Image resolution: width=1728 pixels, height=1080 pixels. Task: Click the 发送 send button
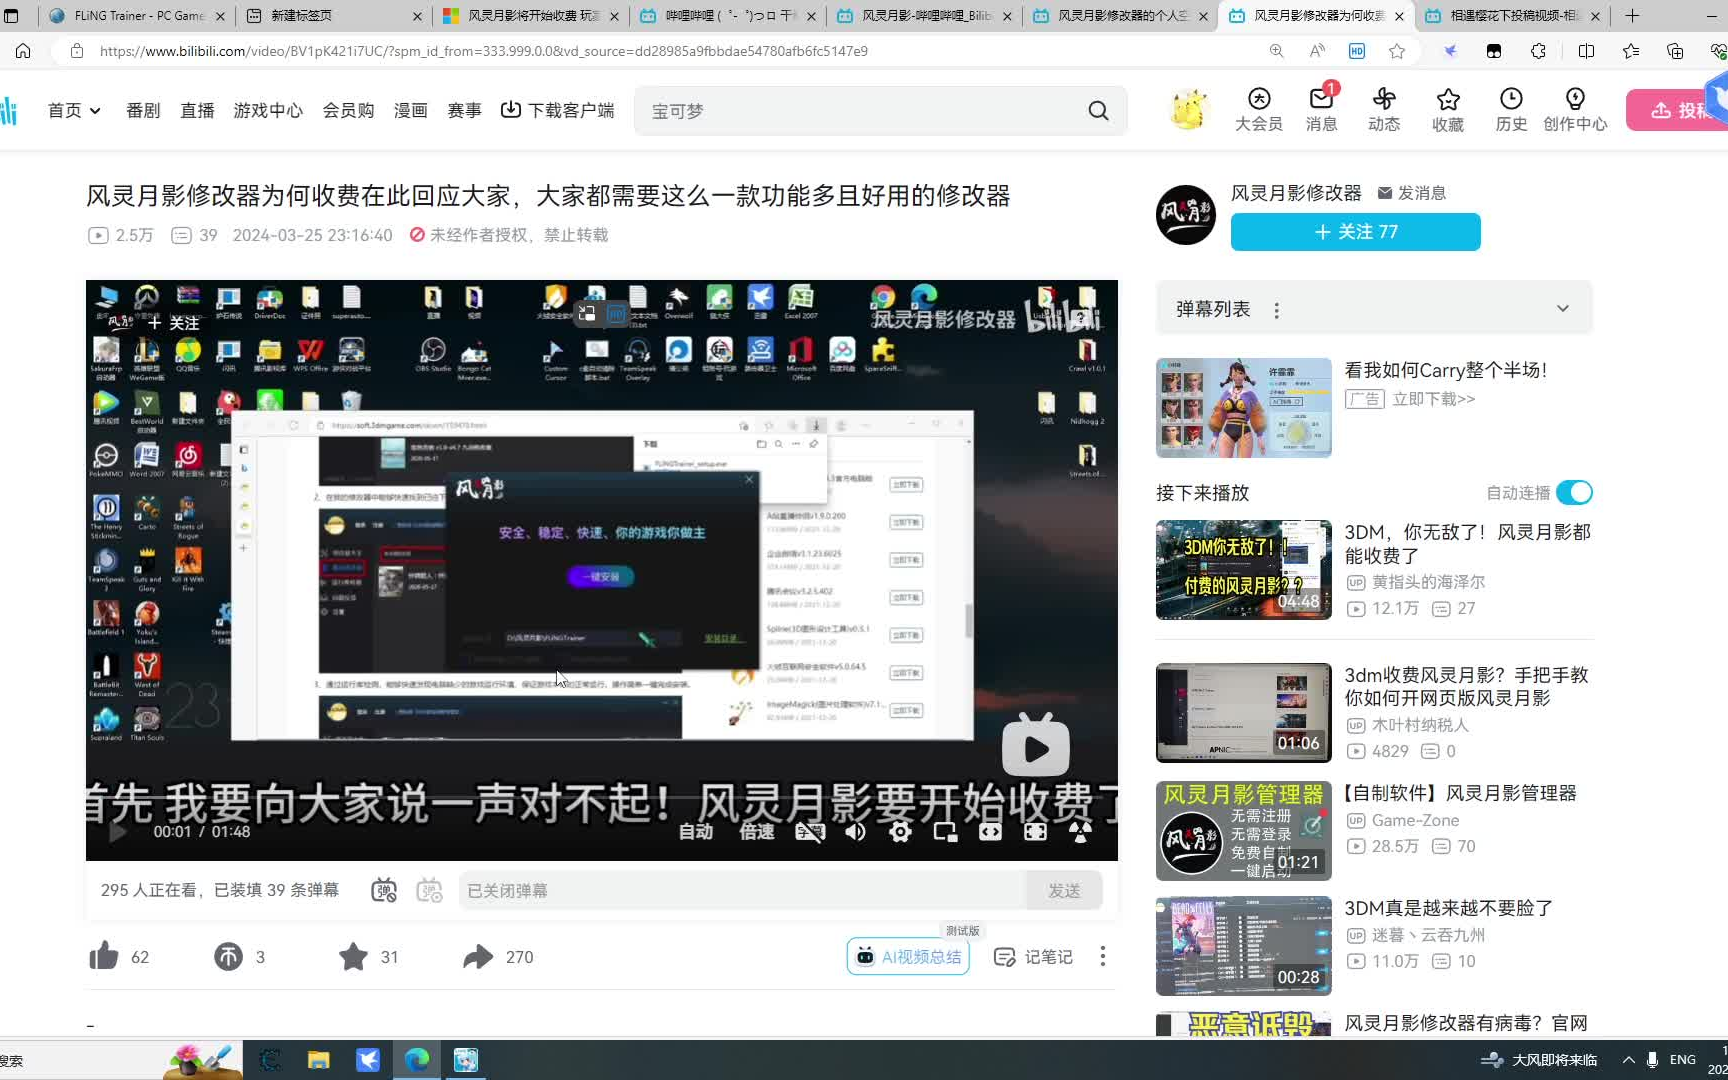pyautogui.click(x=1064, y=890)
